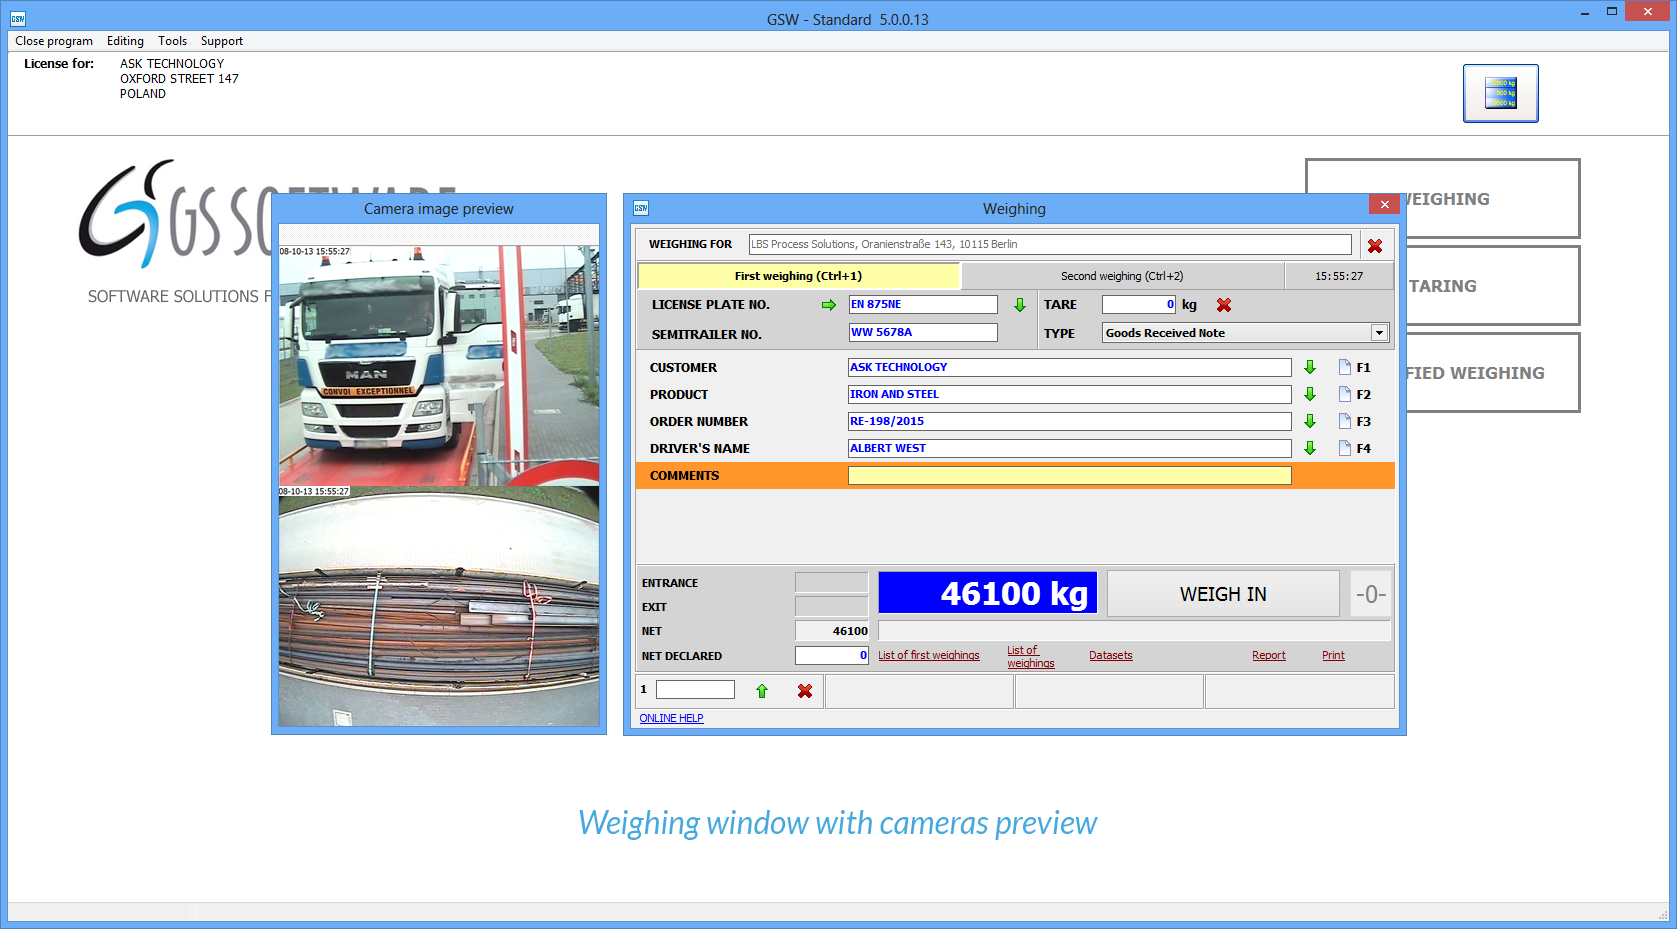Click into the yellow Comments input field
1677x929 pixels.
(x=1069, y=476)
